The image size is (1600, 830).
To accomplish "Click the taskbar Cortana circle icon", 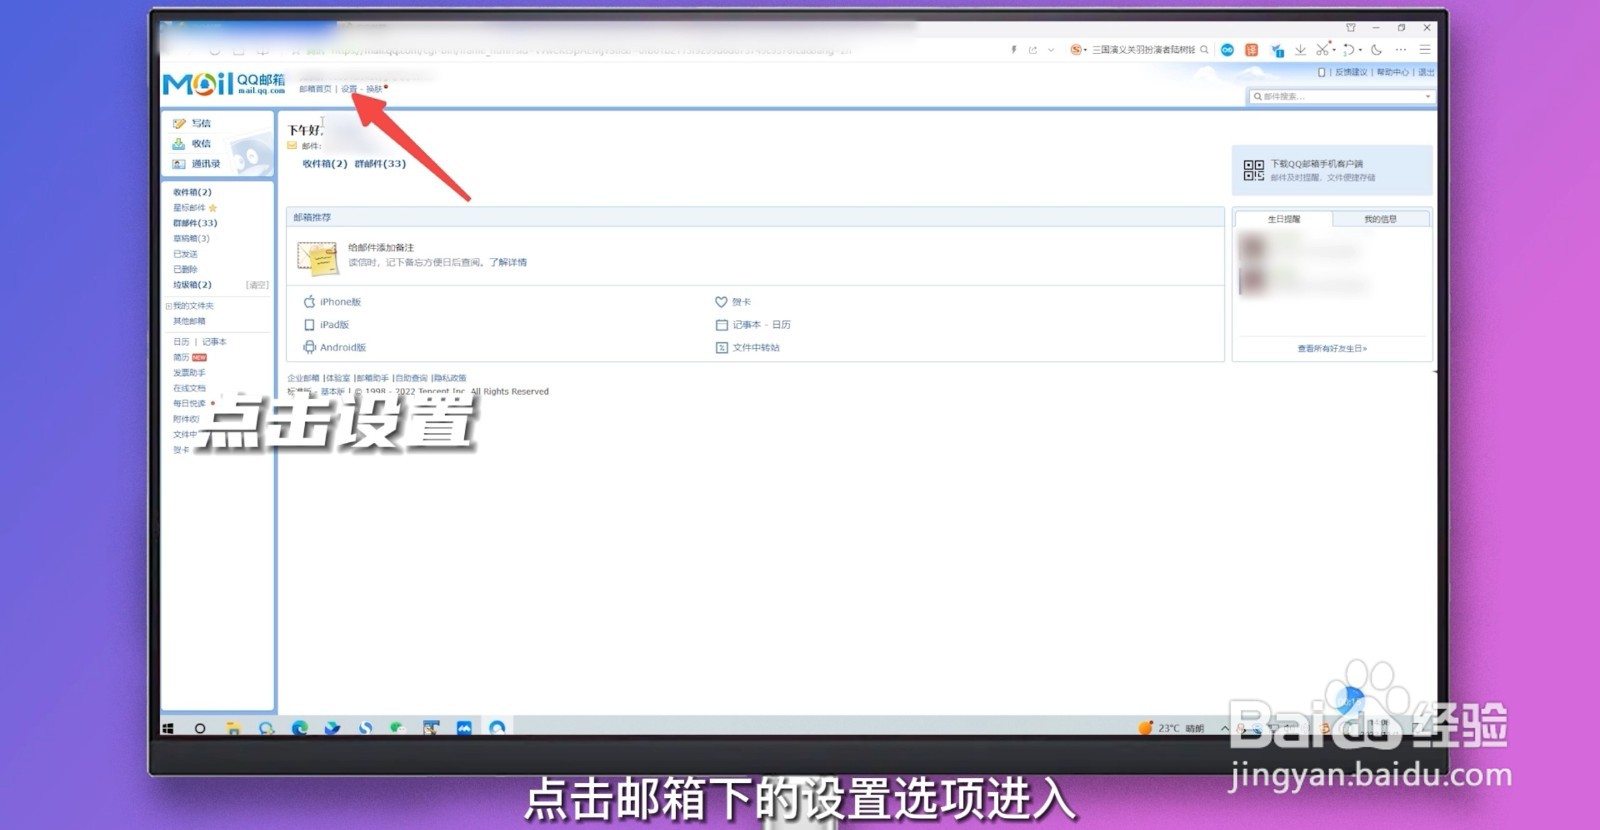I will tap(200, 728).
